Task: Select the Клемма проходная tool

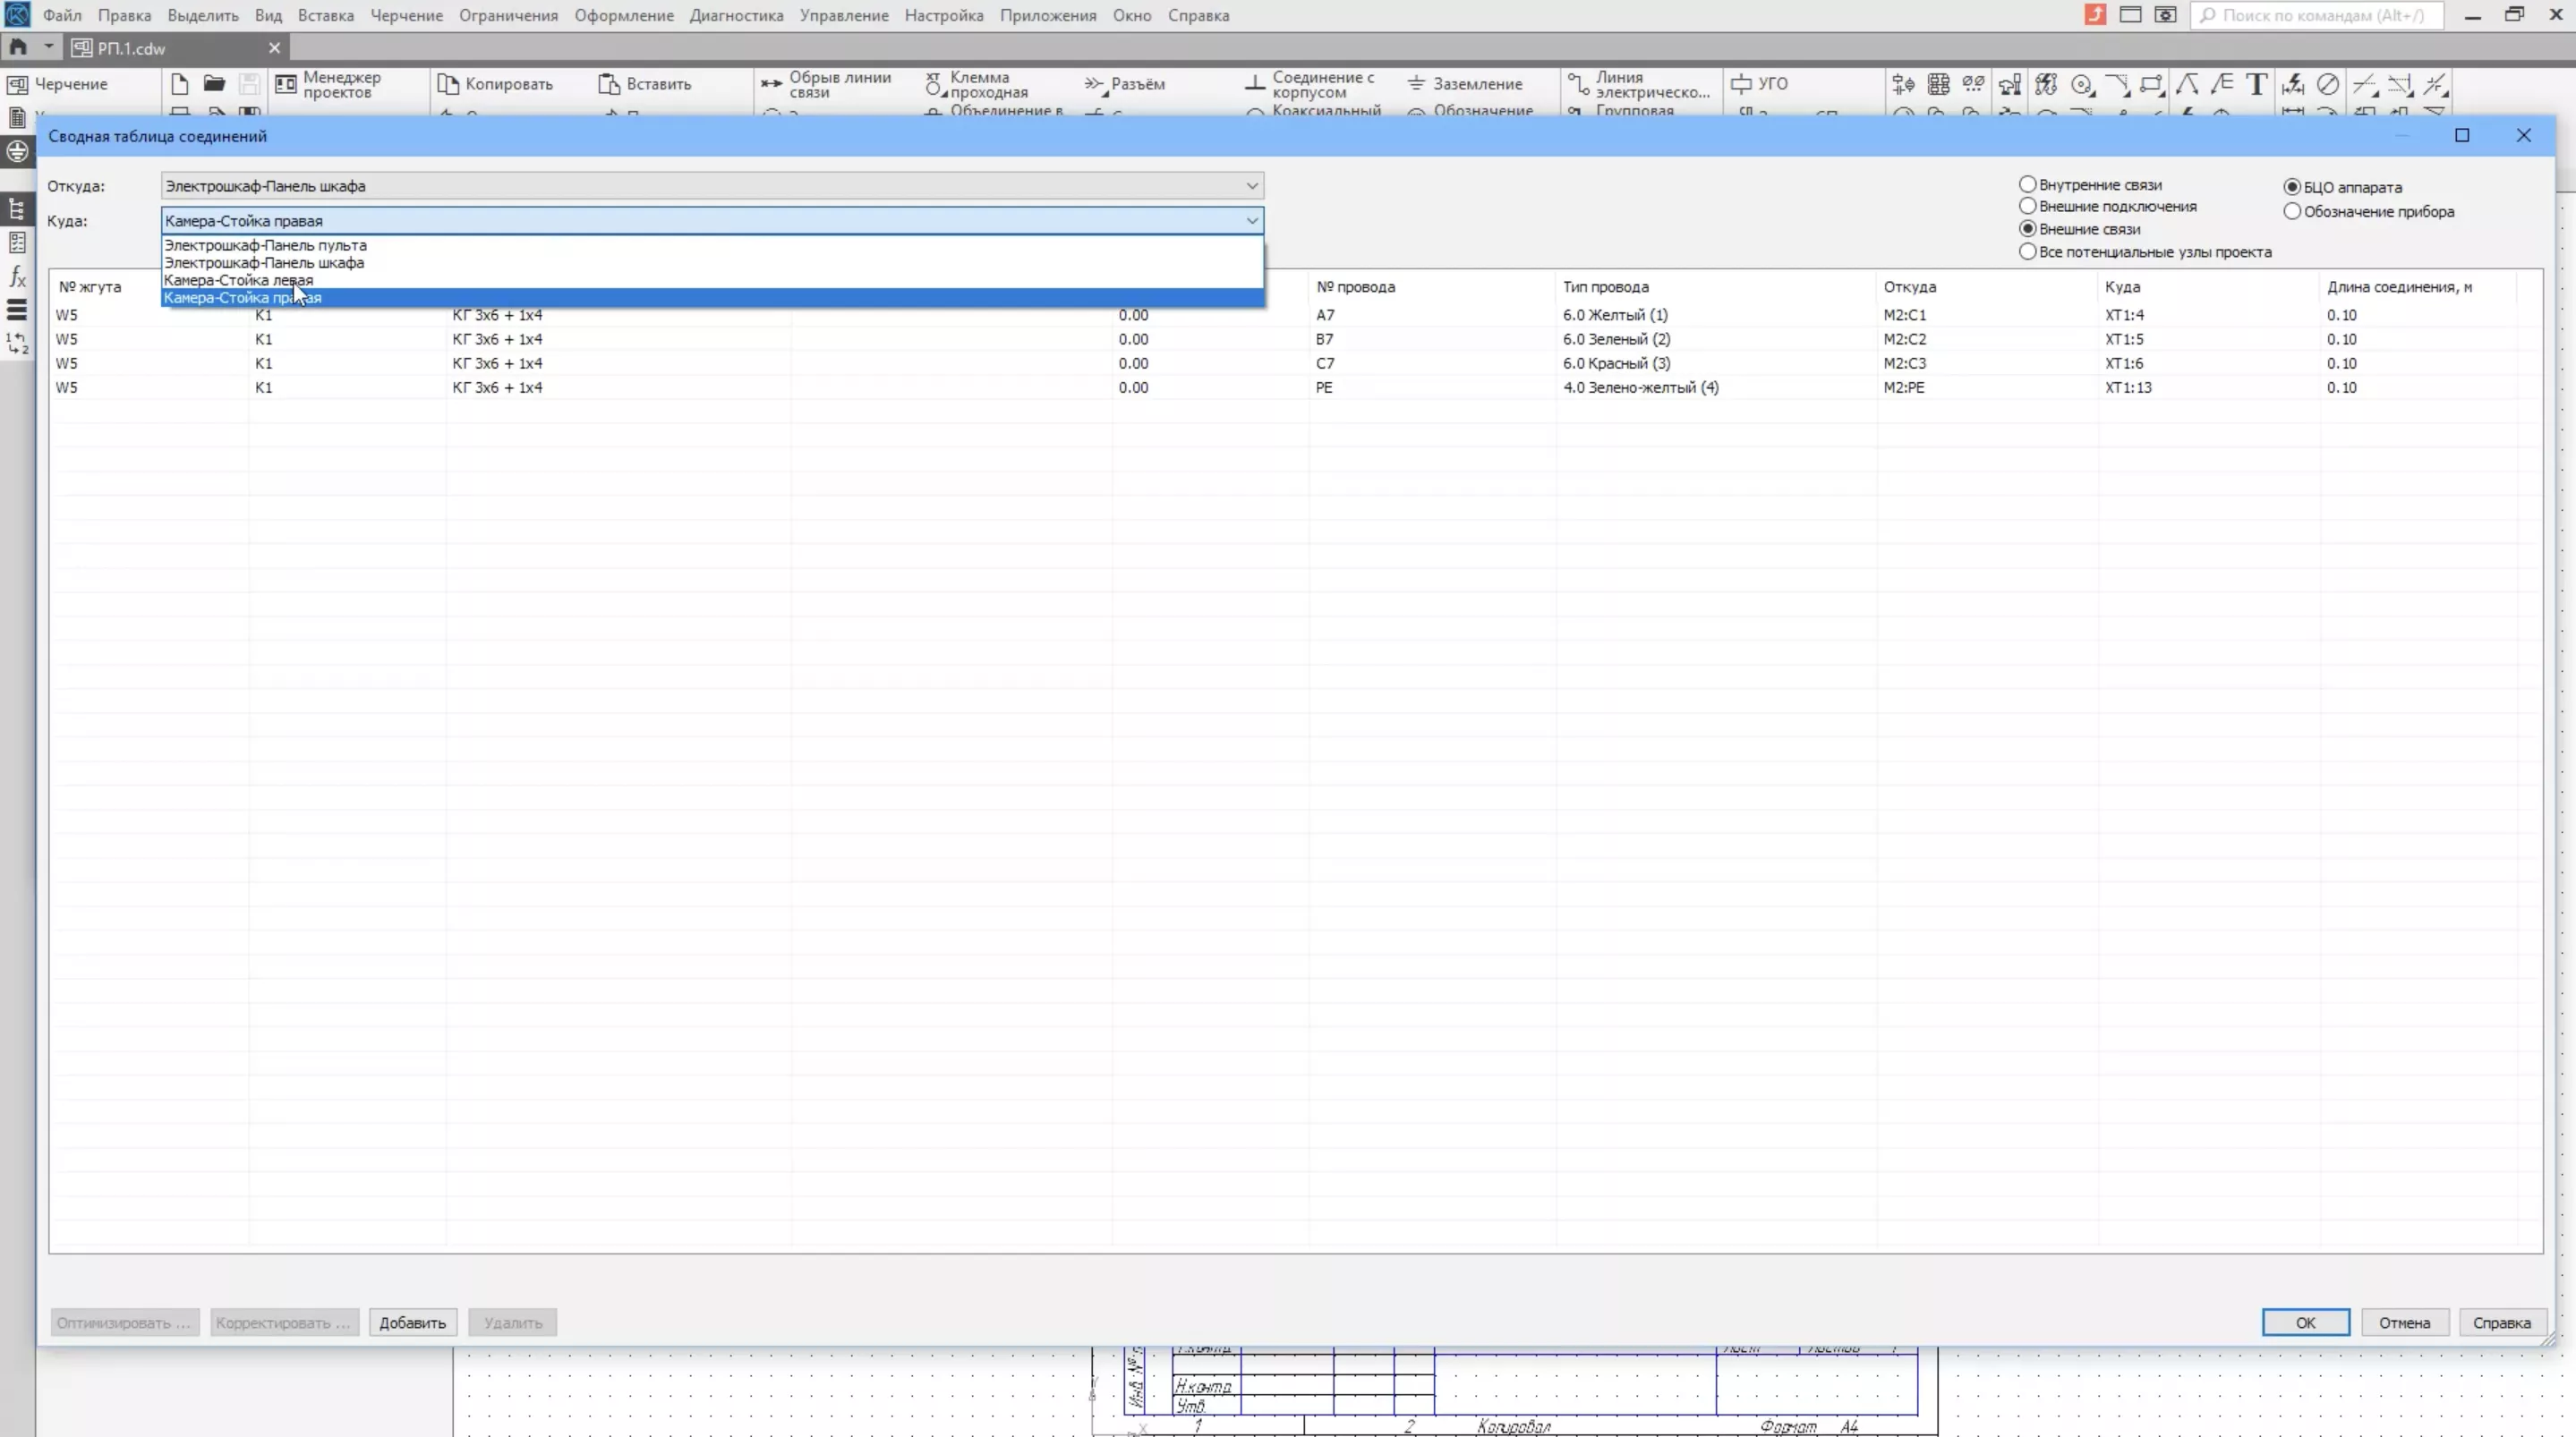Action: (934, 84)
